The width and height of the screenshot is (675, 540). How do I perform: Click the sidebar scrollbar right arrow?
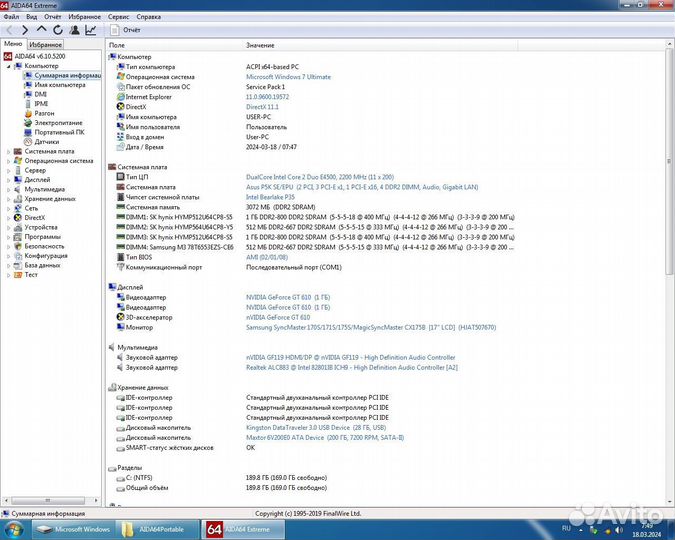click(x=96, y=500)
